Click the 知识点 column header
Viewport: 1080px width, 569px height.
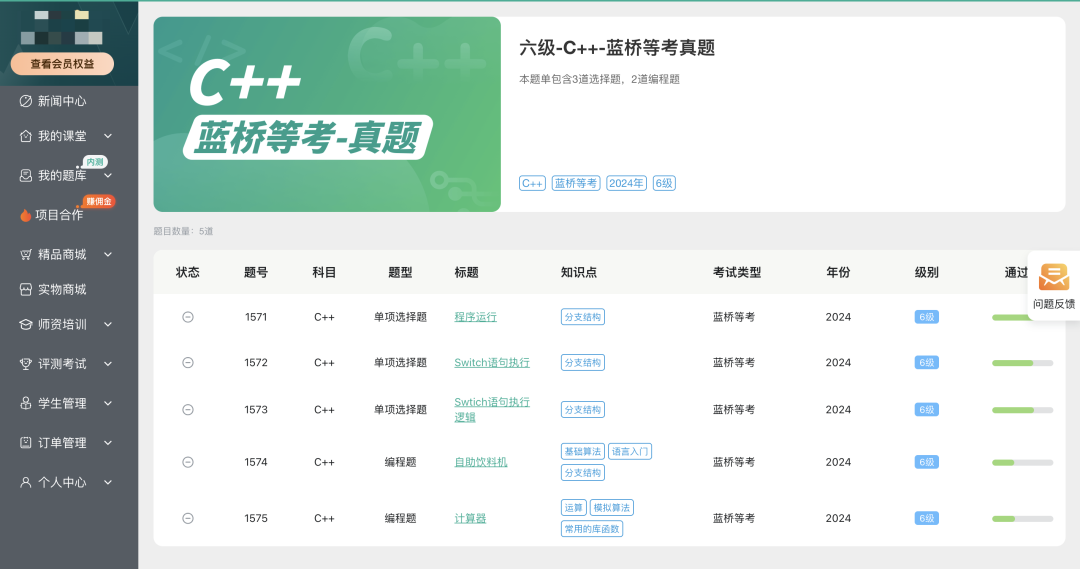(x=579, y=273)
